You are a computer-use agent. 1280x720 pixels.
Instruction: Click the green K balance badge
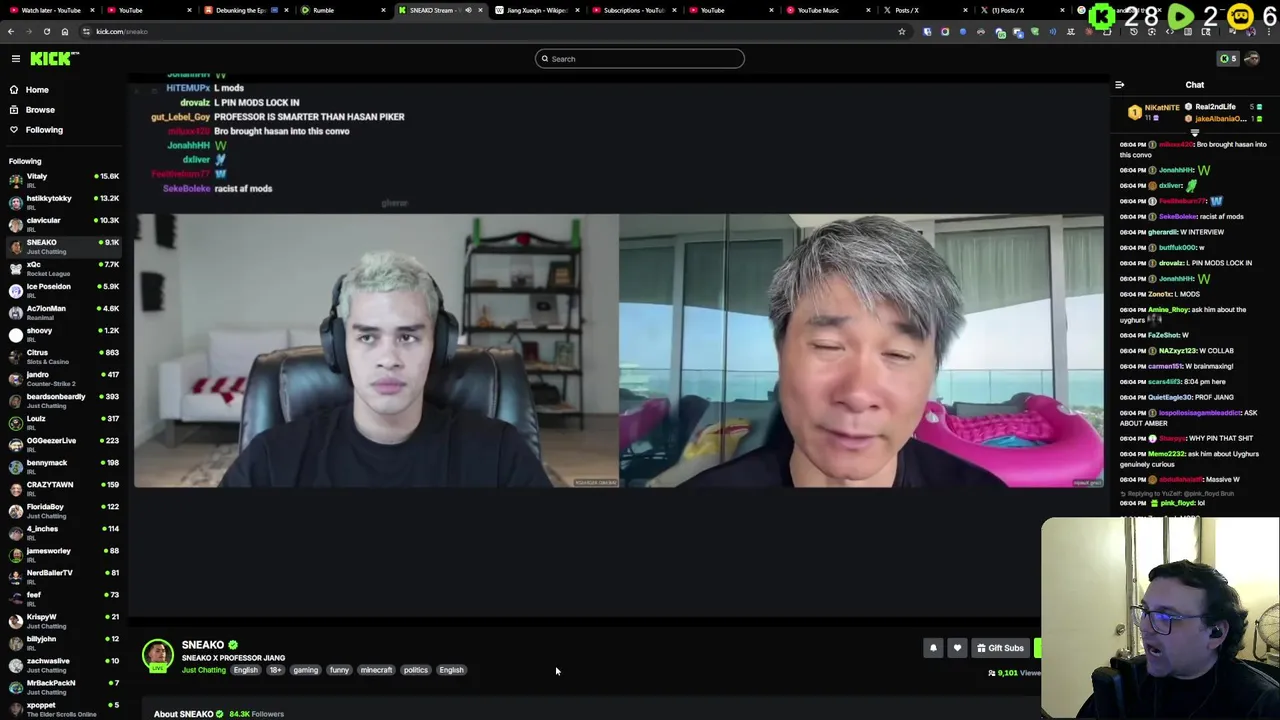pyautogui.click(x=1228, y=59)
